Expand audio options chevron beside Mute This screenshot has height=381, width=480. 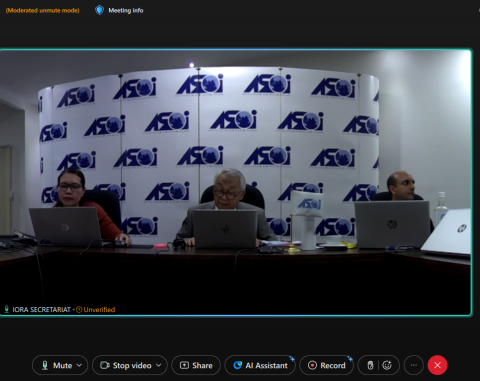tap(79, 365)
